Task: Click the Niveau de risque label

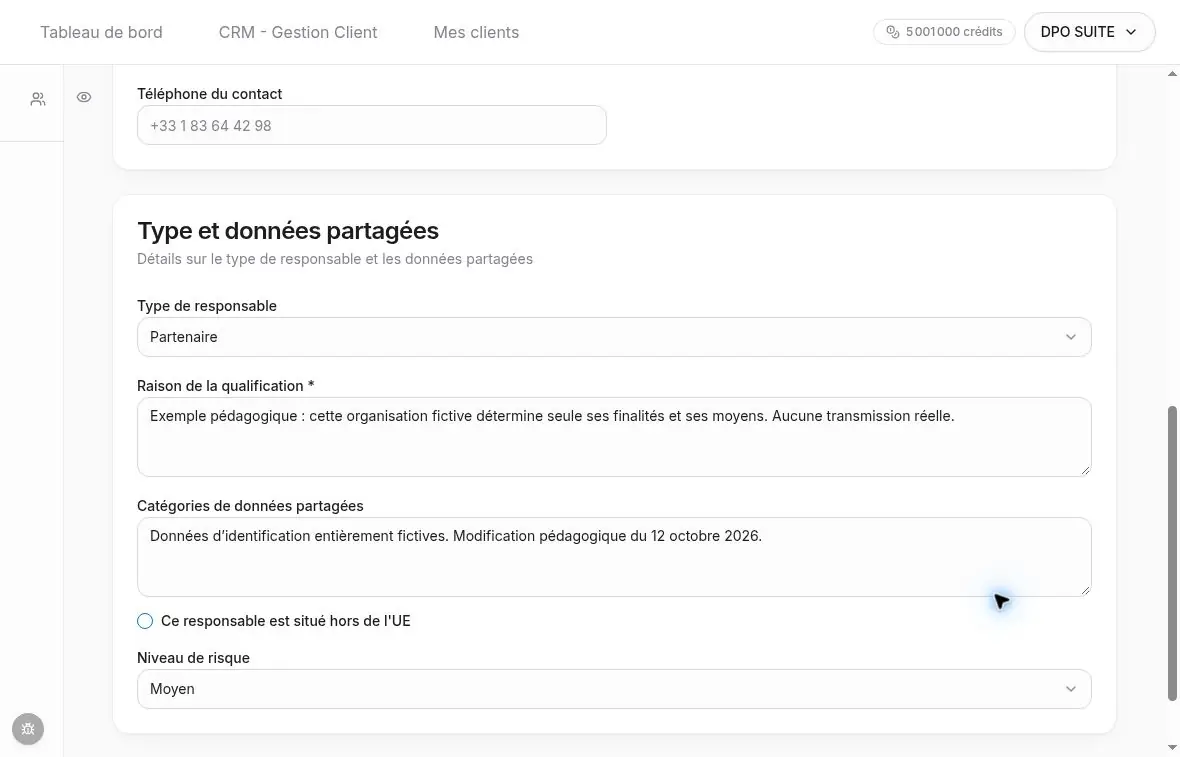Action: [193, 658]
